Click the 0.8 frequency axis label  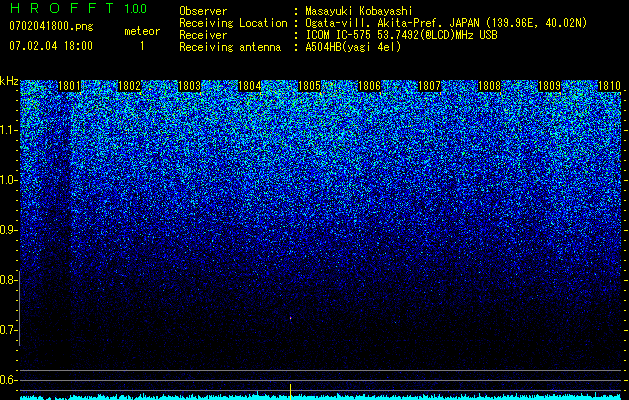pos(8,280)
